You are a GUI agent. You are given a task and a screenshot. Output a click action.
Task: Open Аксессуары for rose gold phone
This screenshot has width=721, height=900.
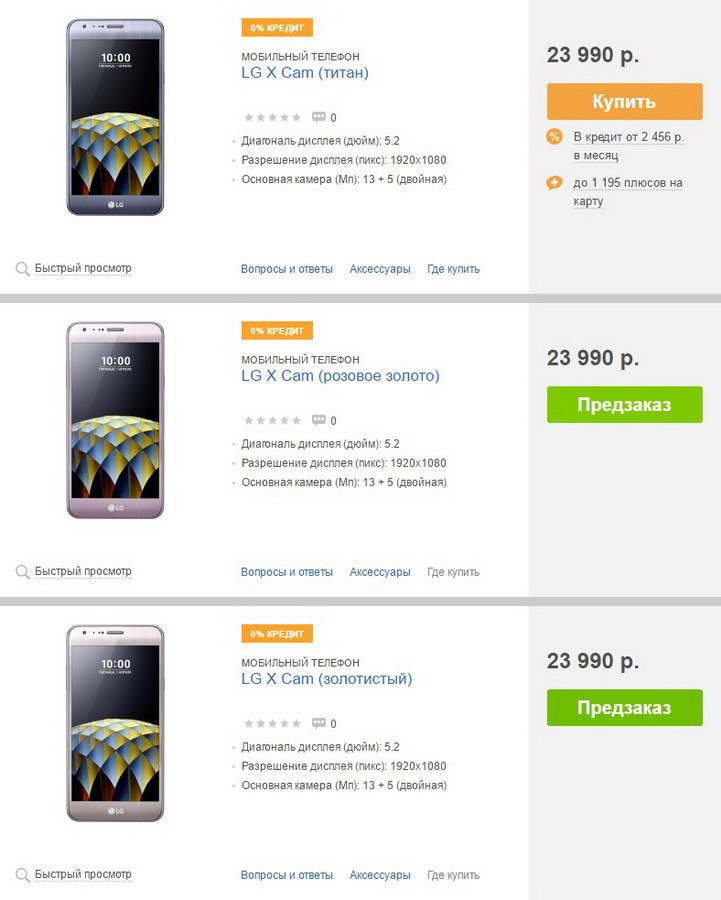[380, 572]
